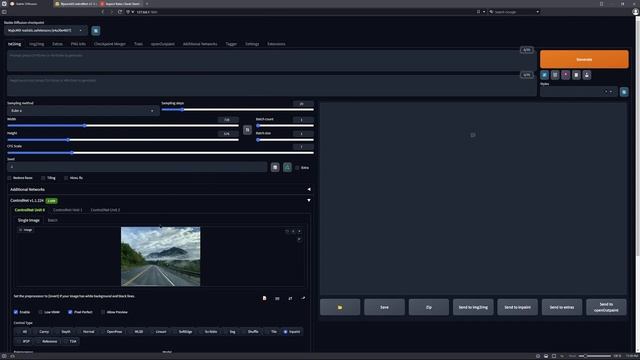Click the browser reload button

(x=120, y=12)
